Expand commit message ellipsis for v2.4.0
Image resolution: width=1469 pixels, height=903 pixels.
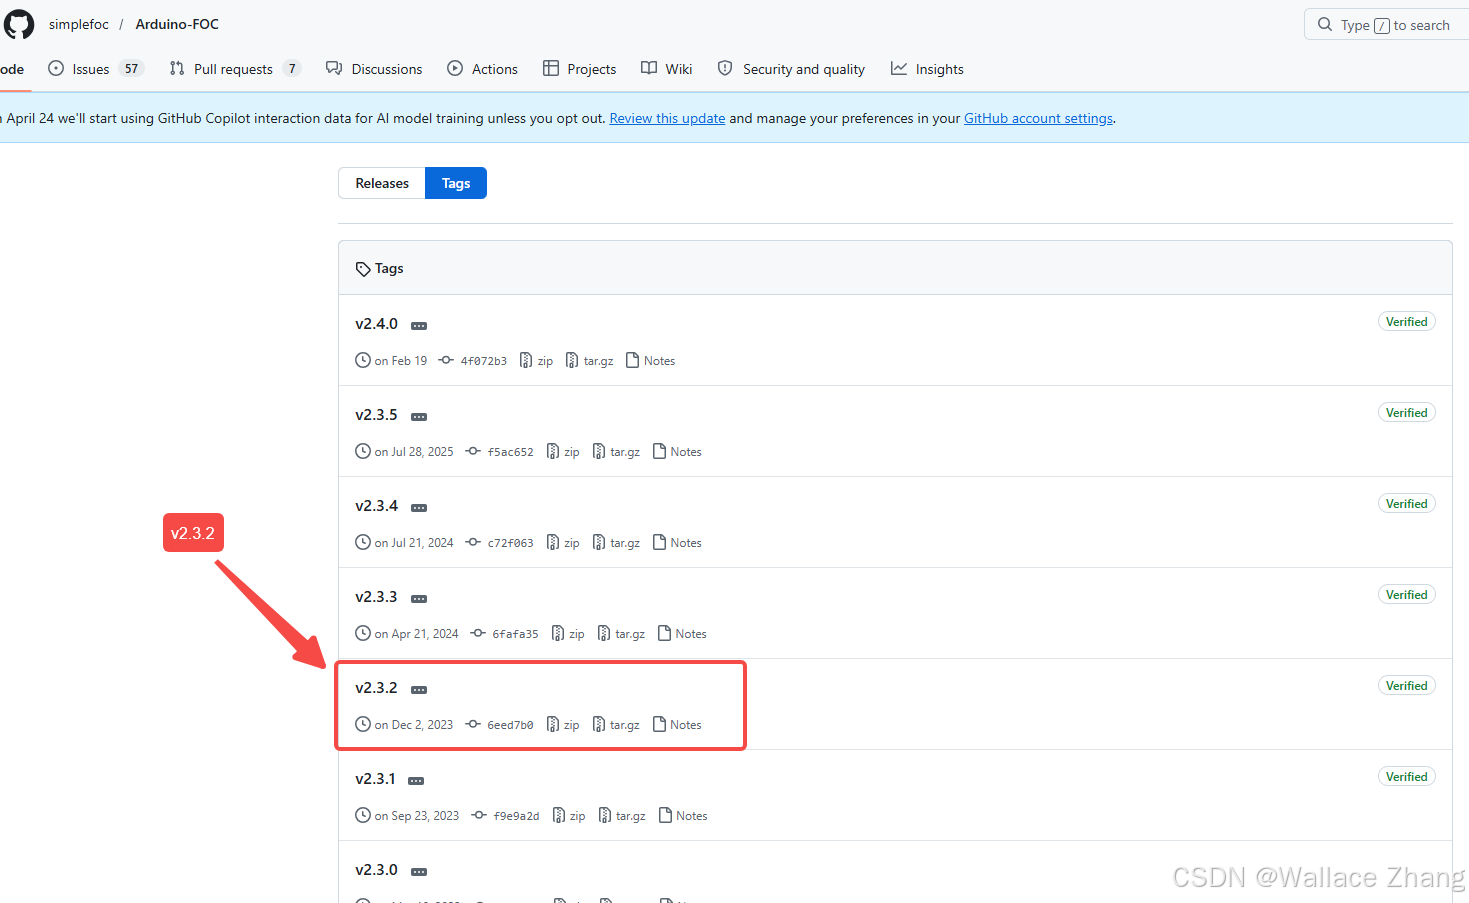point(419,326)
